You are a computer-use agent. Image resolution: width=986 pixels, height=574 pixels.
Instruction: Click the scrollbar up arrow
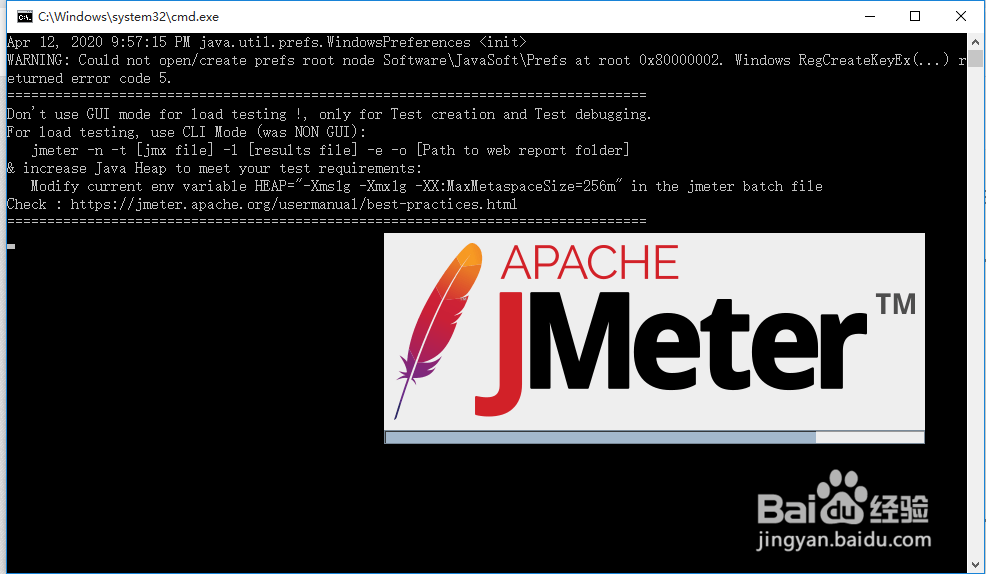975,41
